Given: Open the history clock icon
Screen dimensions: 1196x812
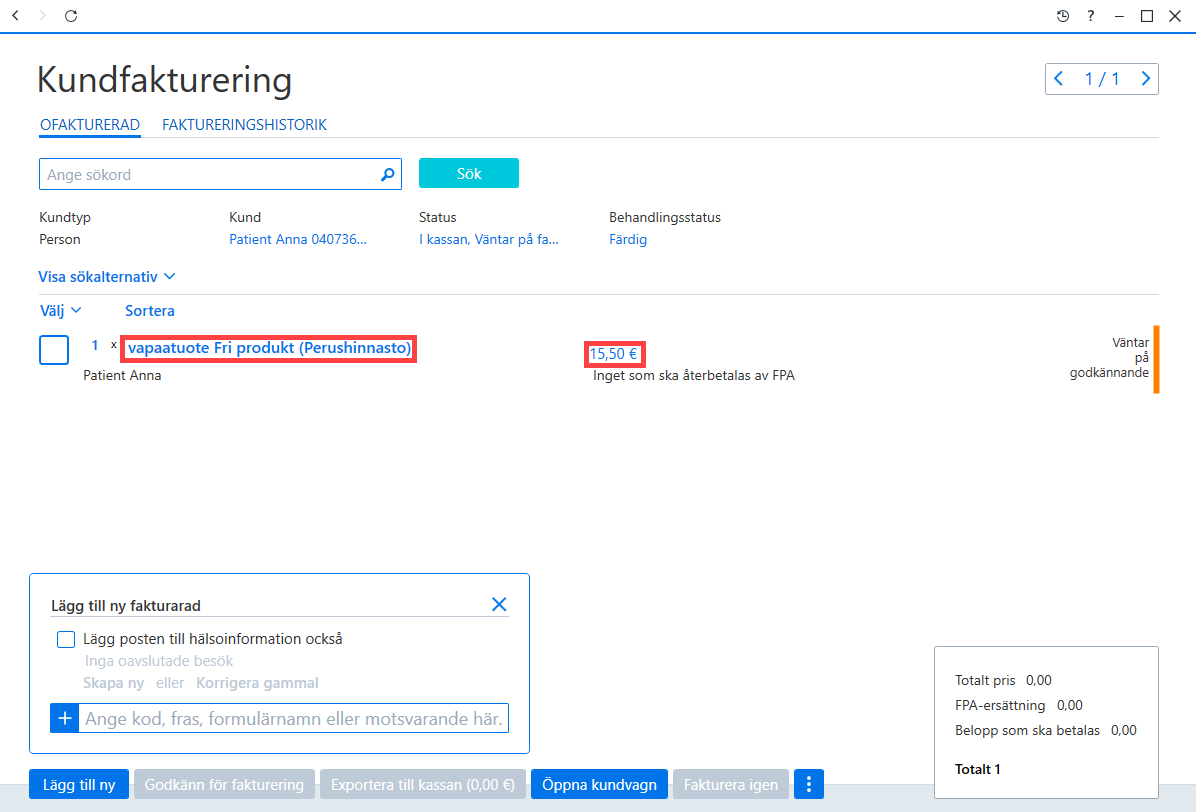Looking at the screenshot, I should tap(1063, 15).
